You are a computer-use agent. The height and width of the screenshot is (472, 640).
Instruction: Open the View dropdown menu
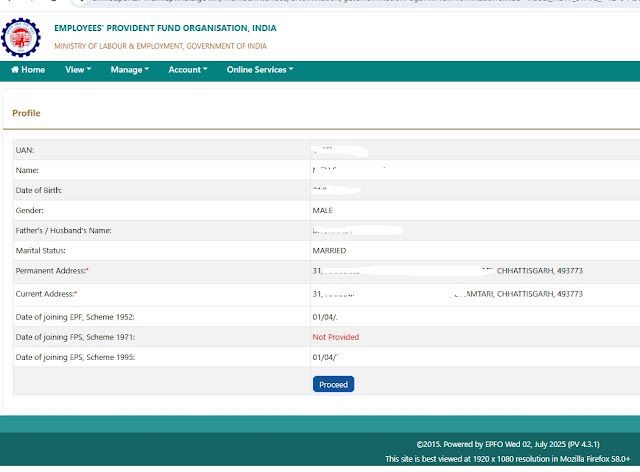point(78,70)
